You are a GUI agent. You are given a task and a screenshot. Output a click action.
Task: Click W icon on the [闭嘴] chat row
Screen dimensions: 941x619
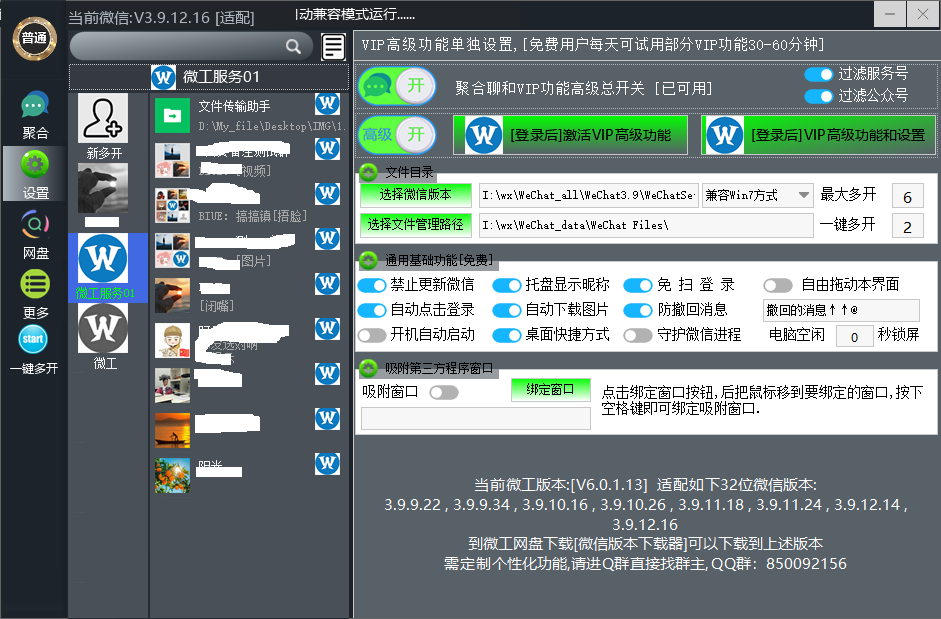pyautogui.click(x=328, y=283)
